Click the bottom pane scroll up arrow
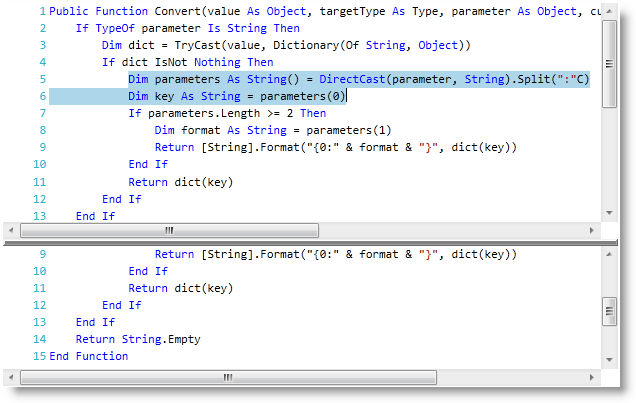The width and height of the screenshot is (636, 403). pyautogui.click(x=609, y=254)
